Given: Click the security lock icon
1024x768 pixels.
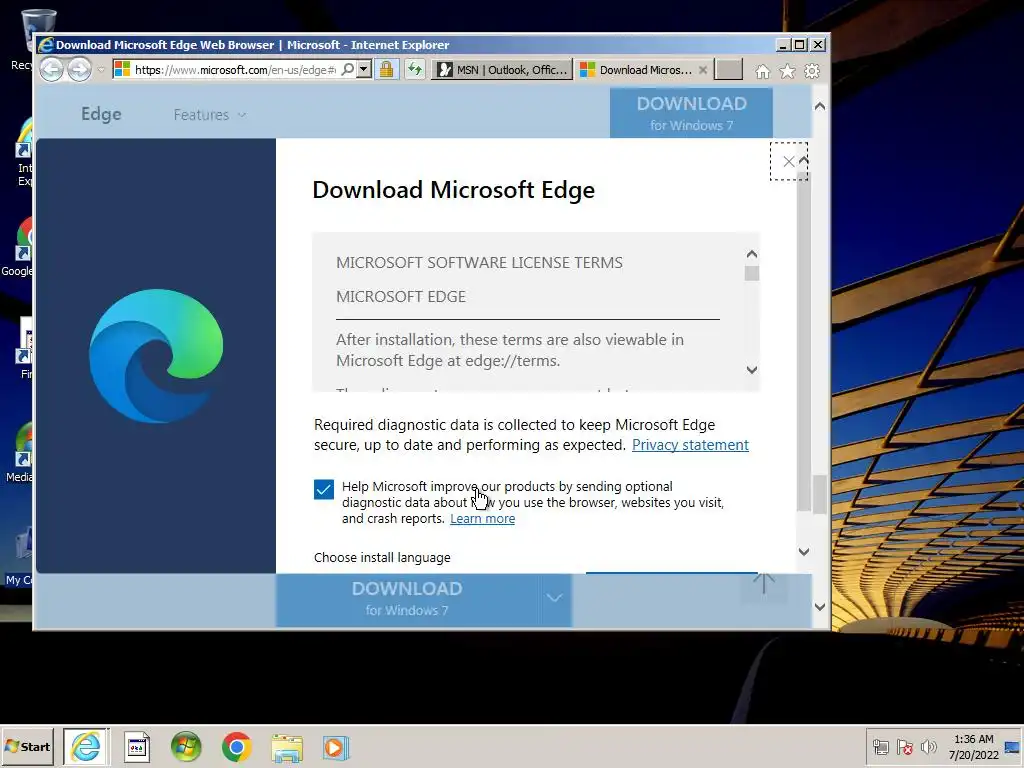Looking at the screenshot, I should click(x=387, y=70).
